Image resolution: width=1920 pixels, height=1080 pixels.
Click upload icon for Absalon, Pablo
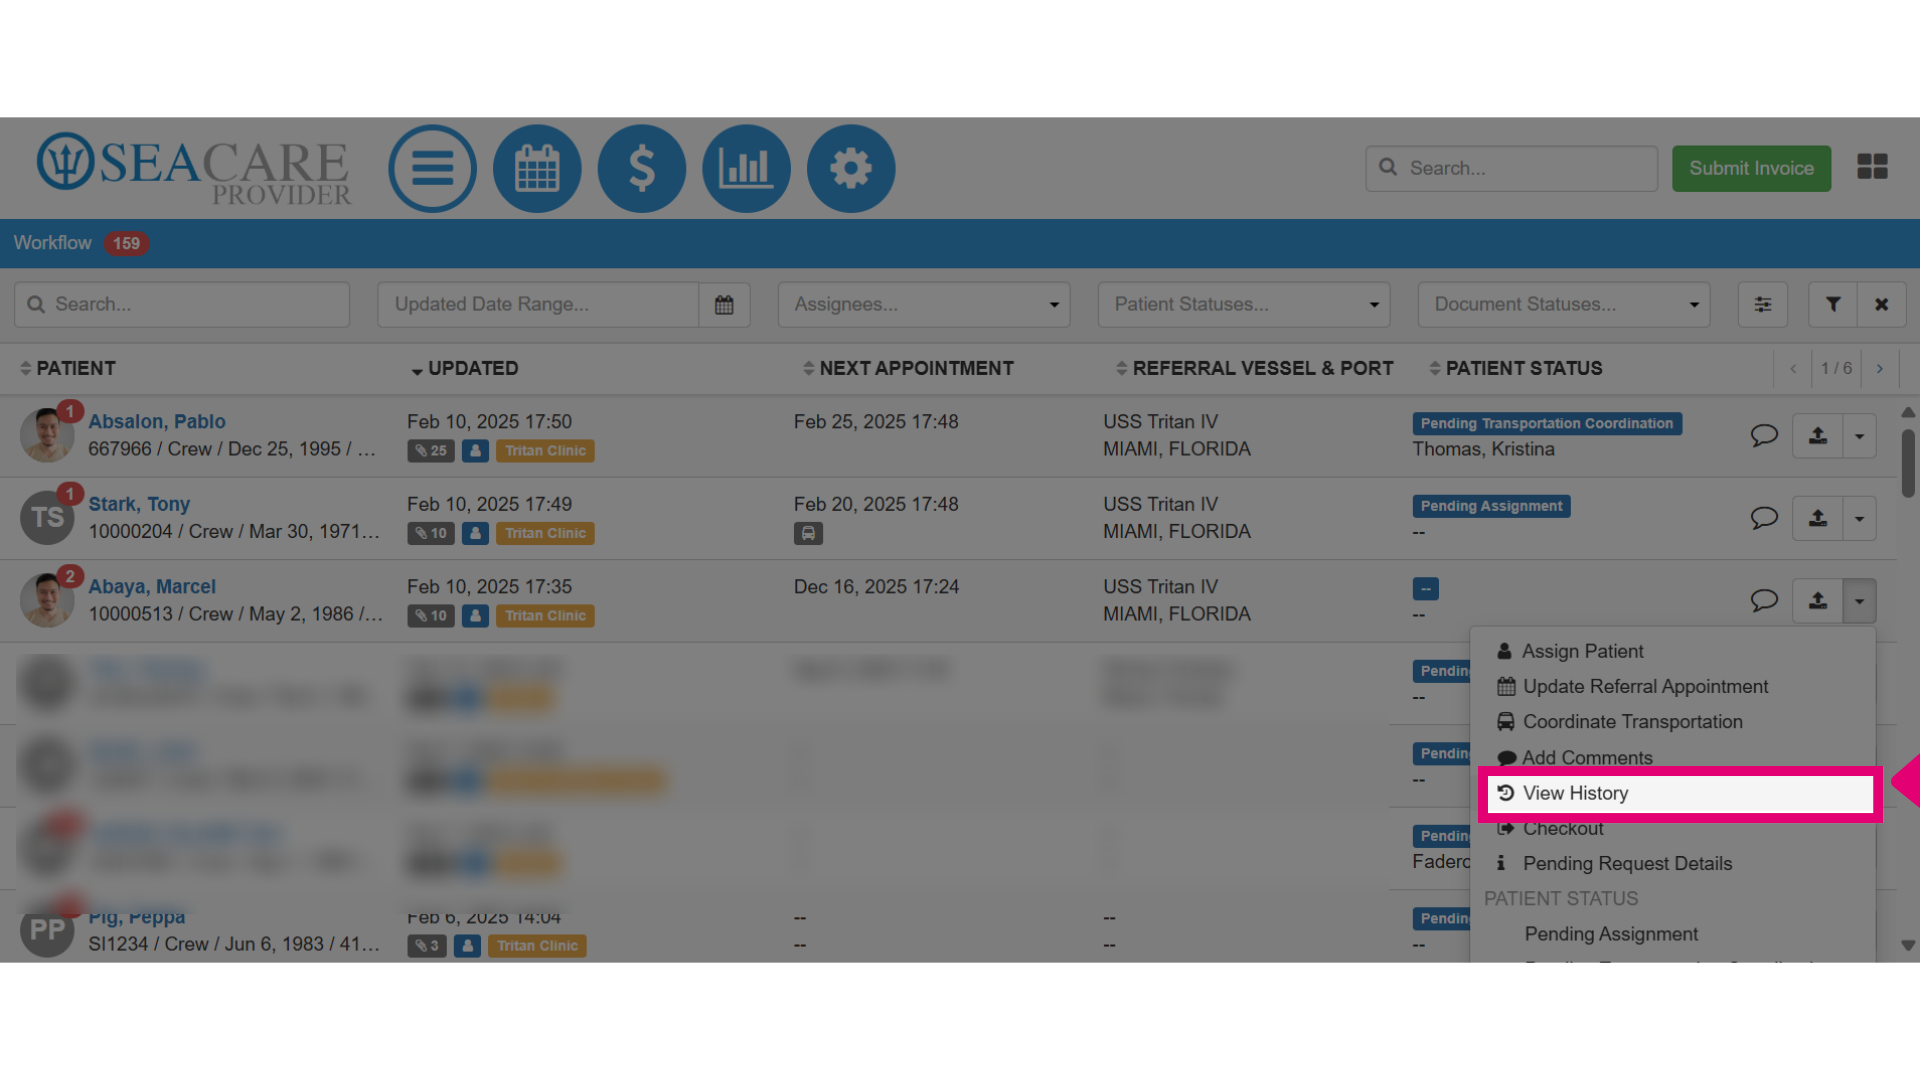[1818, 436]
